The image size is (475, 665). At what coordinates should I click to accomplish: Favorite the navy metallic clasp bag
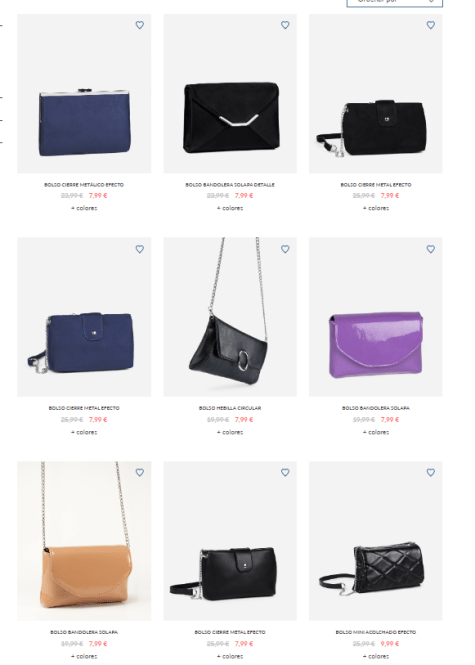point(140,25)
